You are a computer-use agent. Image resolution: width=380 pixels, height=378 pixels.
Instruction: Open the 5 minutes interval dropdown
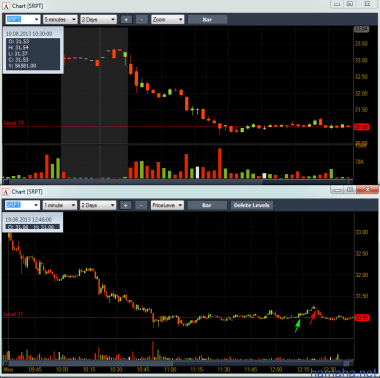point(60,20)
